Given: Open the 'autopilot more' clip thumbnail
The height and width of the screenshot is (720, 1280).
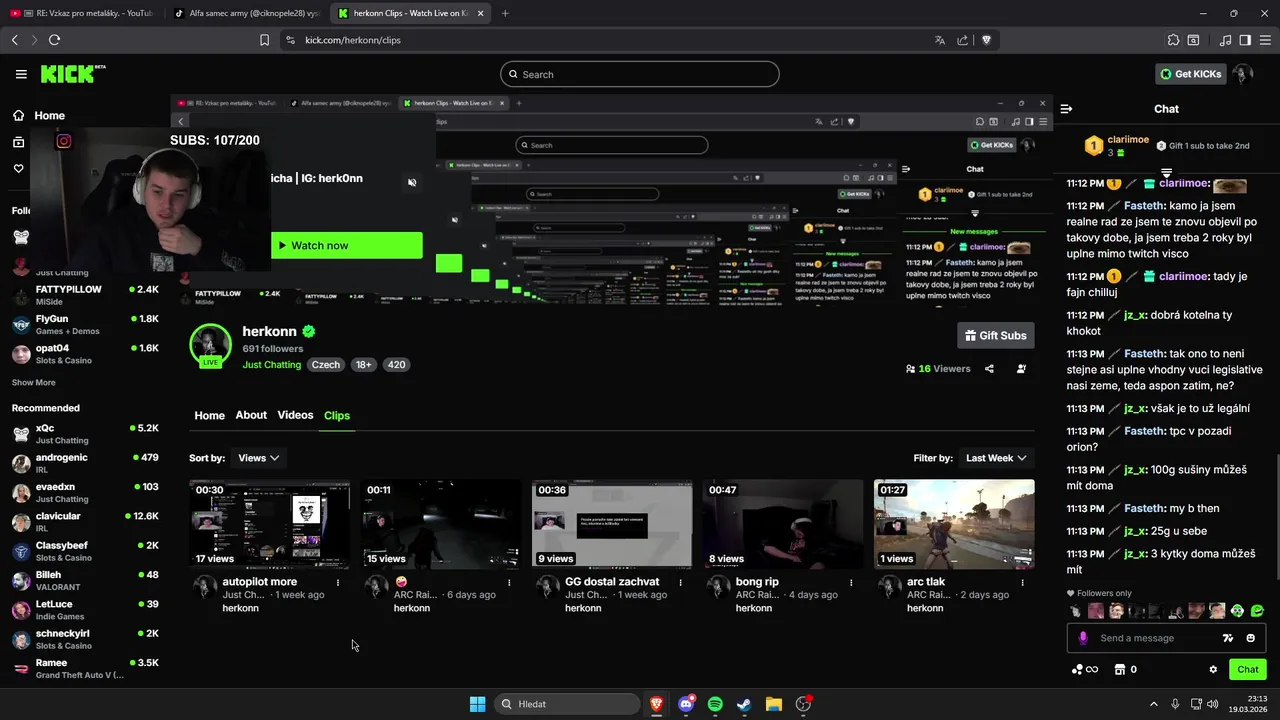Looking at the screenshot, I should tap(270, 524).
